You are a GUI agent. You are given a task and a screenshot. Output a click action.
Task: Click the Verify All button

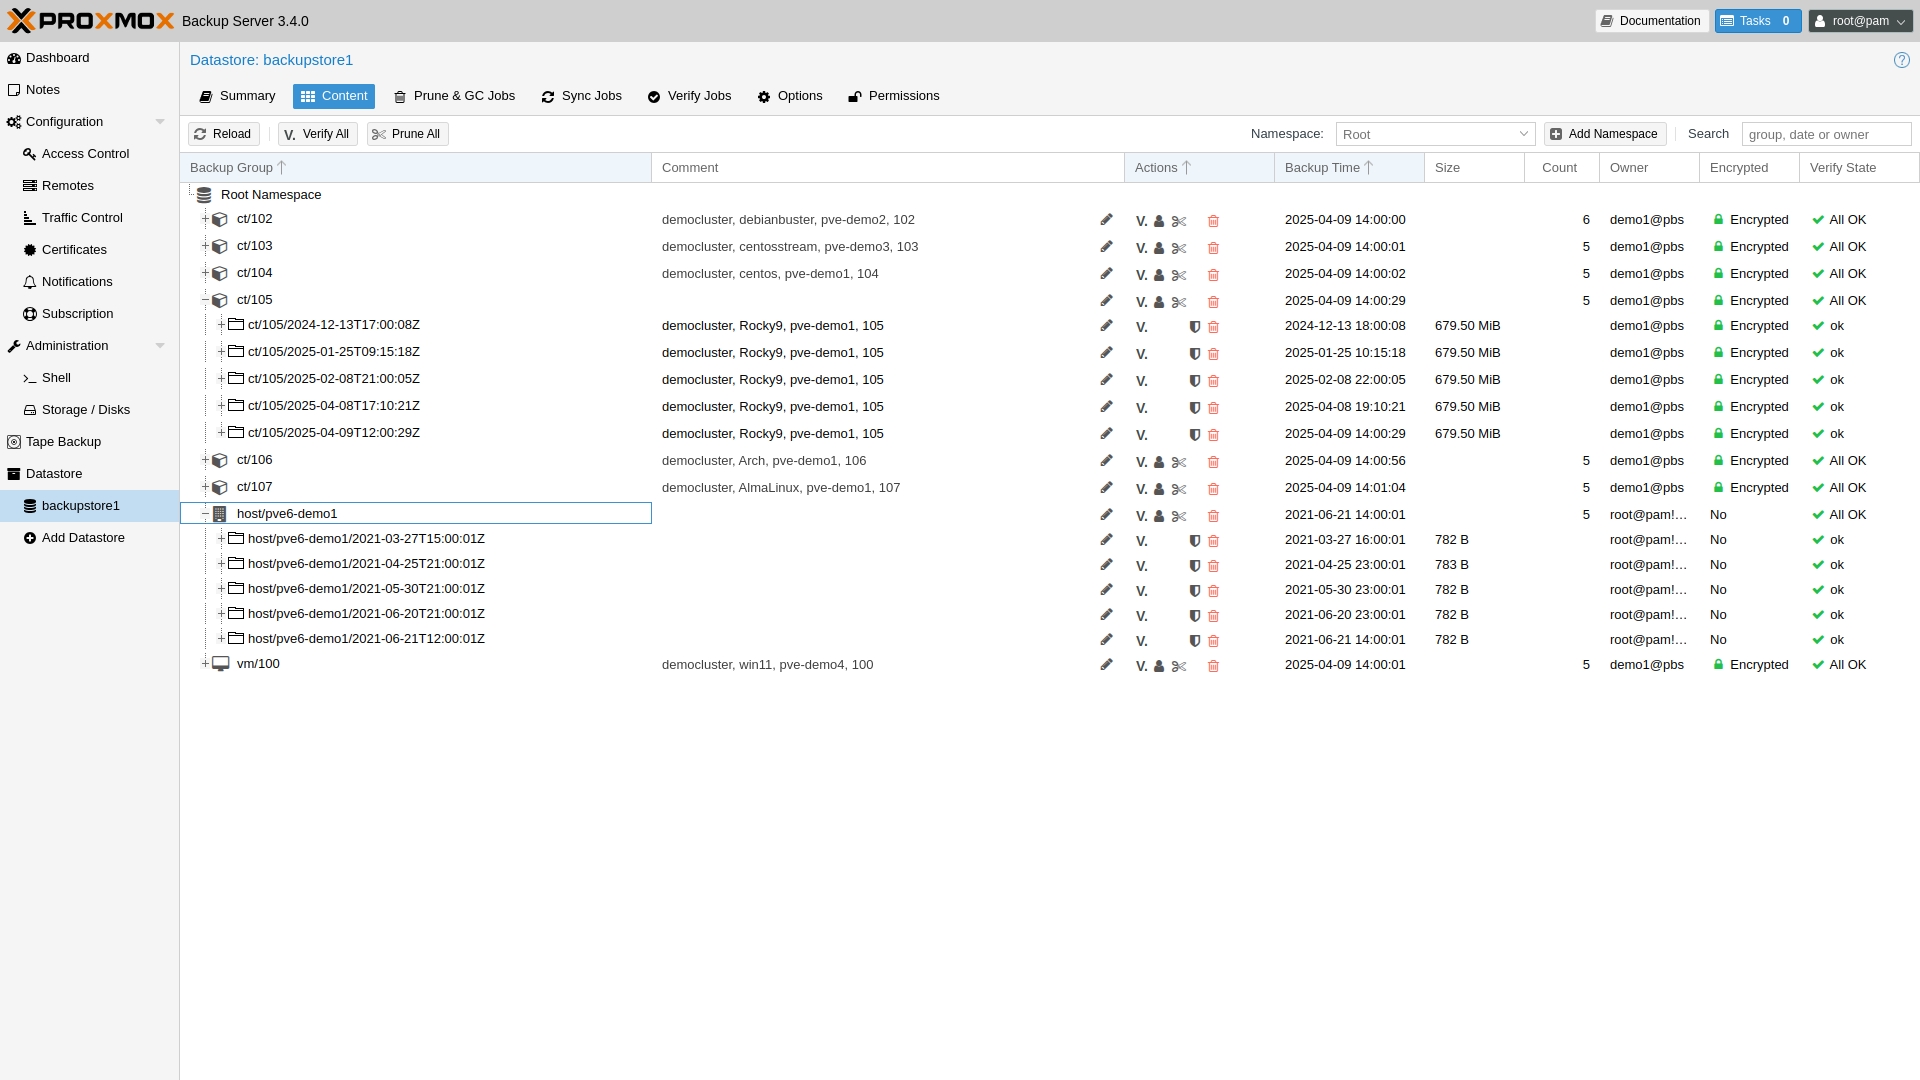317,133
